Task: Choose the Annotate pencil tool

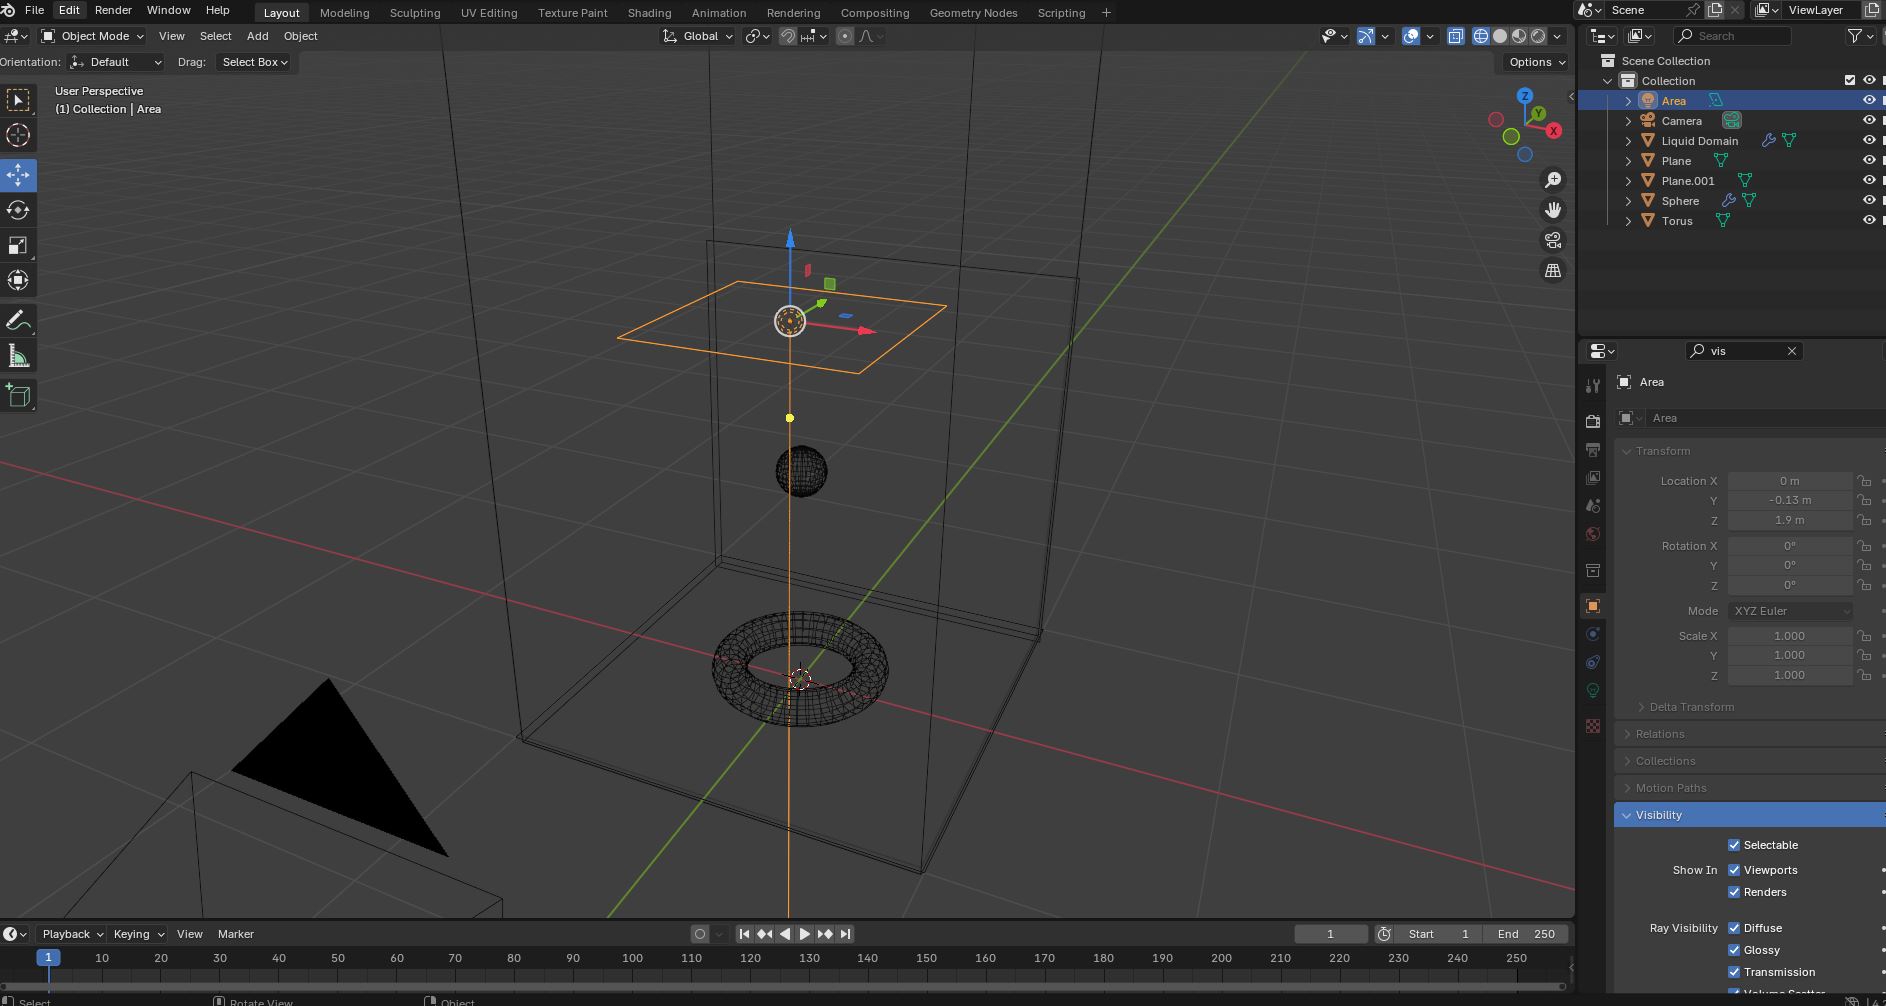Action: tap(18, 321)
